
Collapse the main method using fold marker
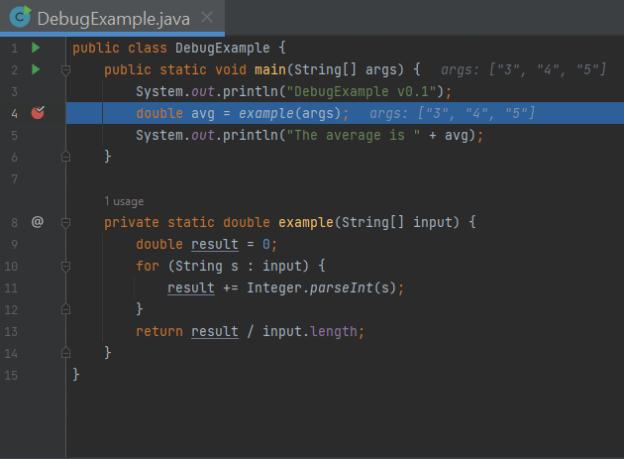click(x=65, y=70)
